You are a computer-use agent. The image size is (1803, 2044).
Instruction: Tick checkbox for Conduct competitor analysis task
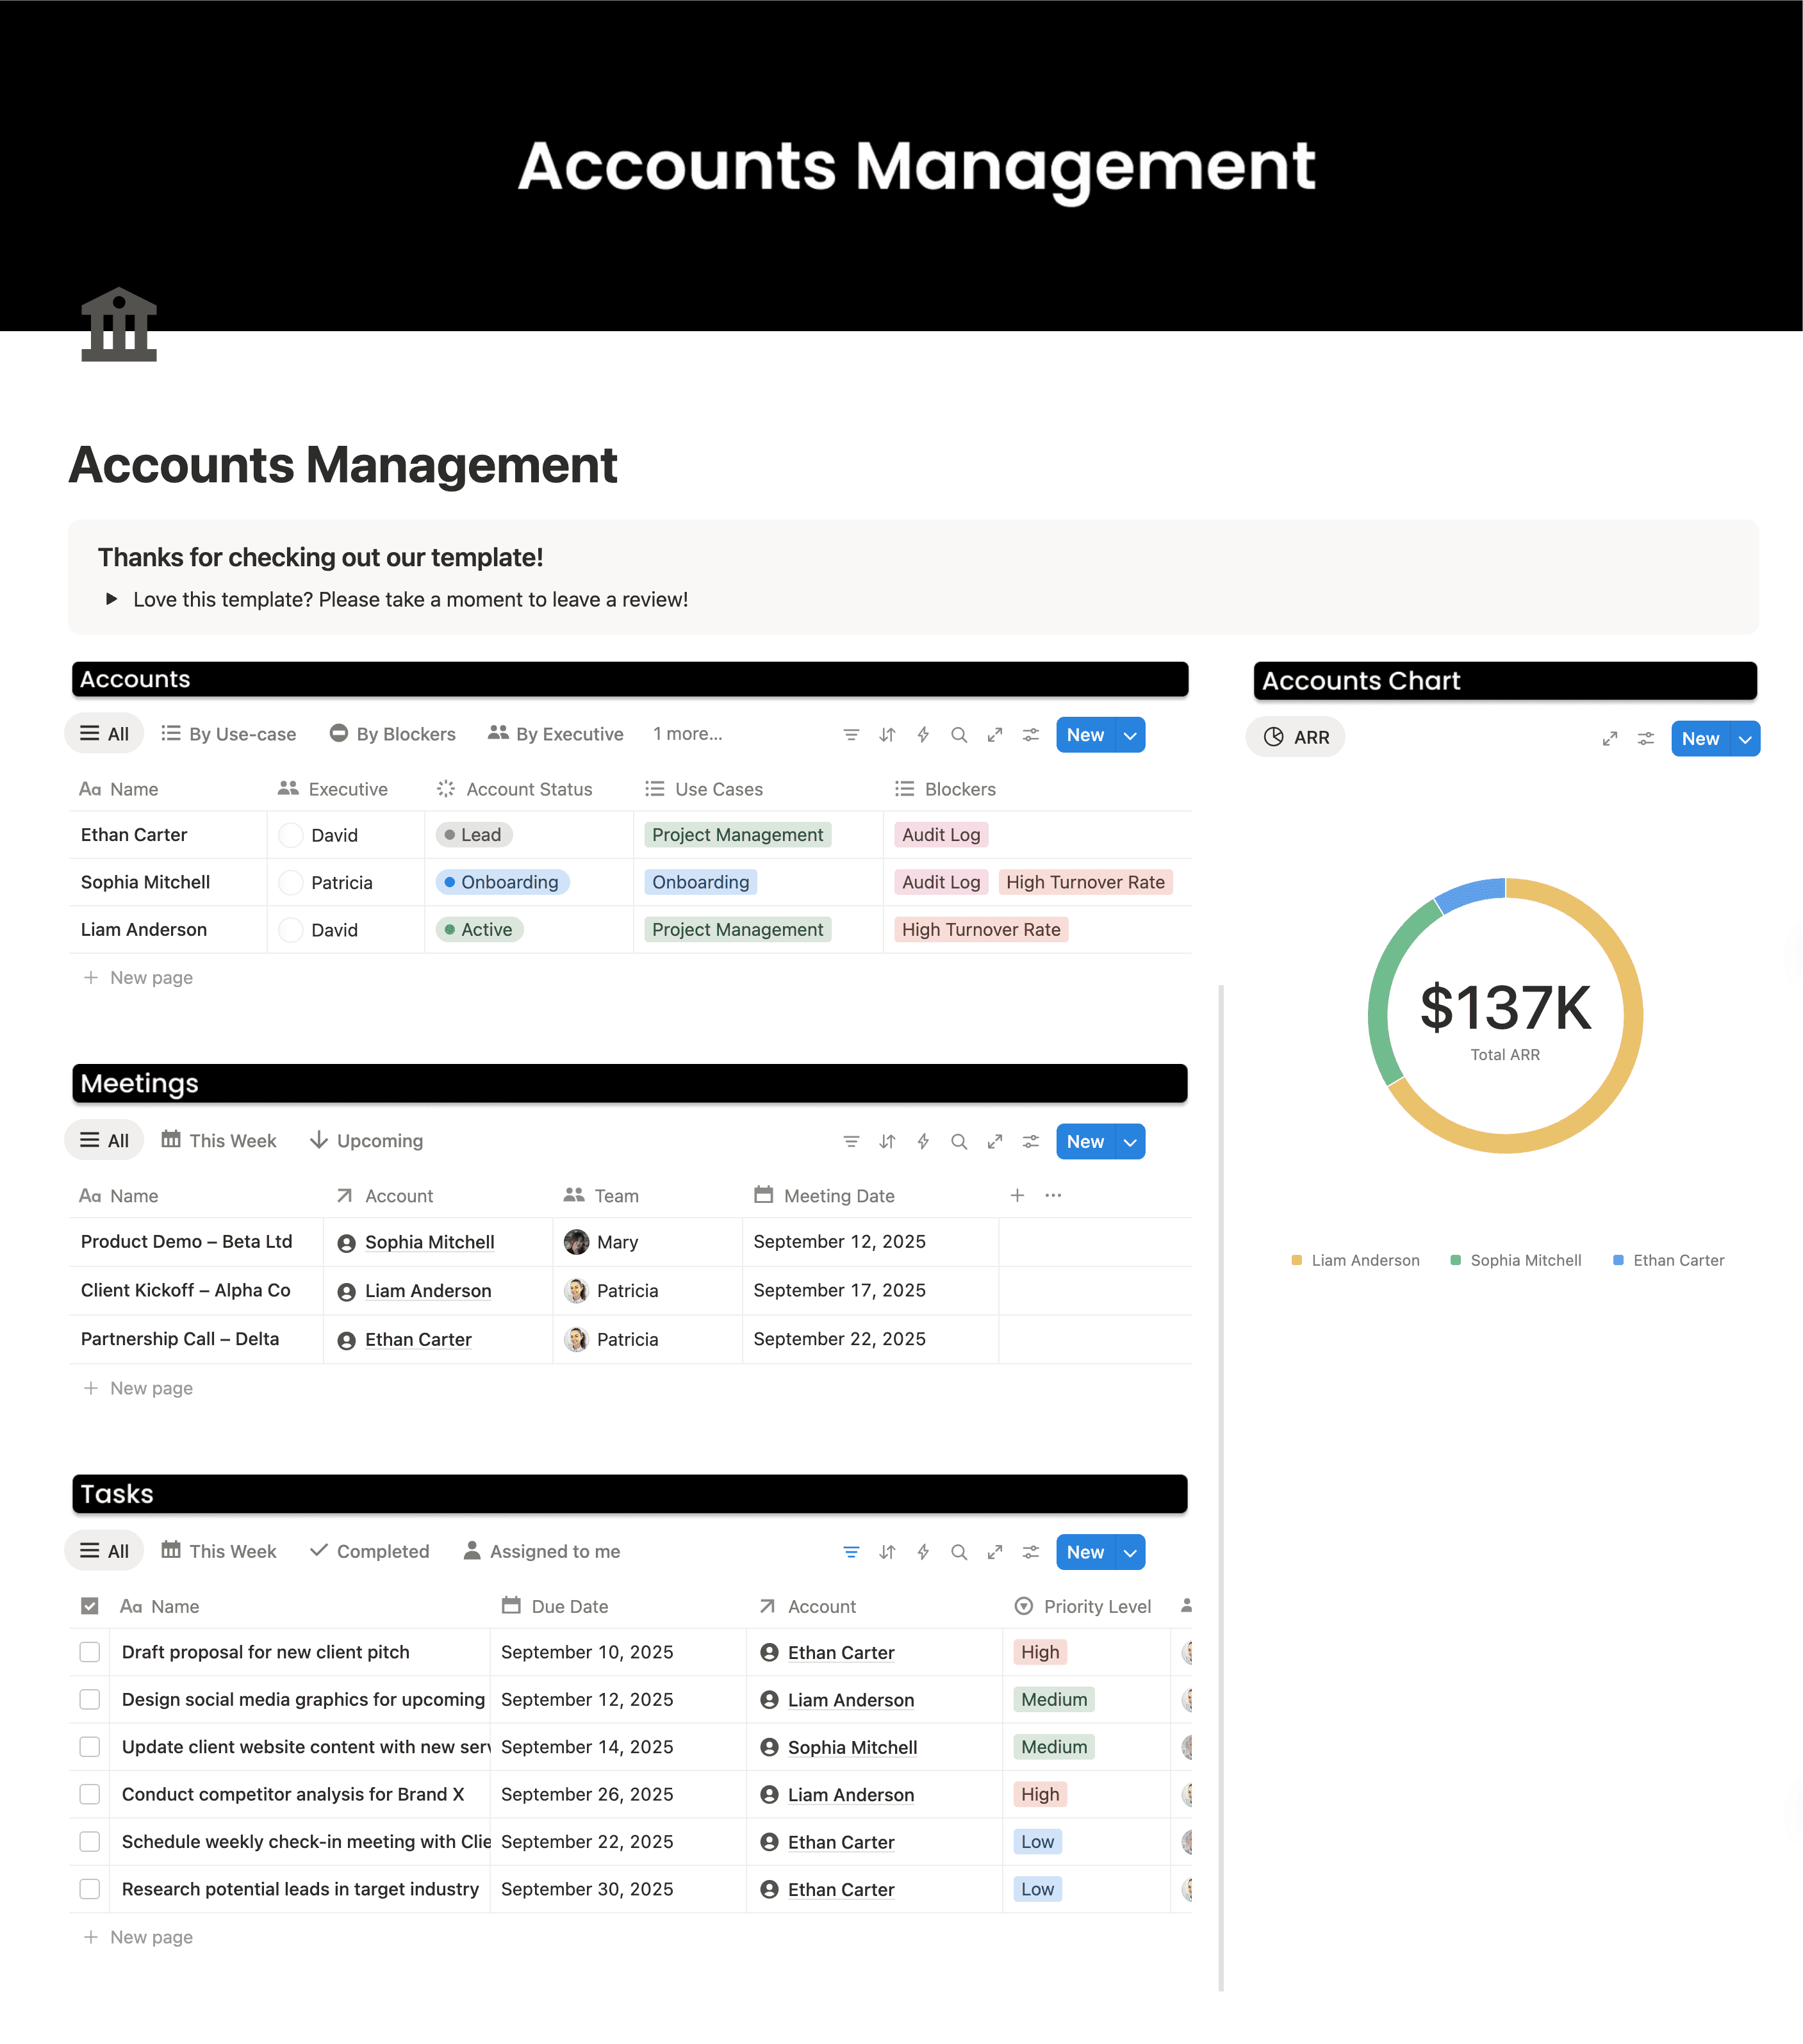(x=90, y=1794)
